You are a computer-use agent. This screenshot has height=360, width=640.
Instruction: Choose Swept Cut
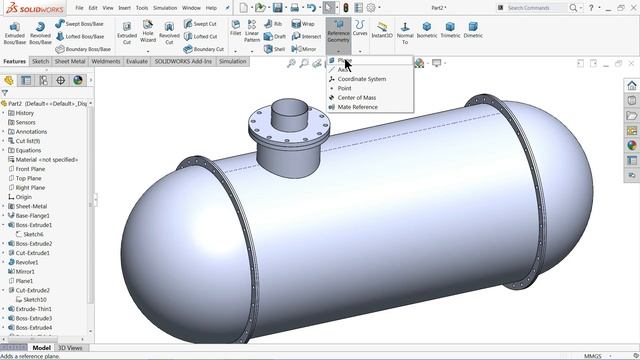point(200,24)
